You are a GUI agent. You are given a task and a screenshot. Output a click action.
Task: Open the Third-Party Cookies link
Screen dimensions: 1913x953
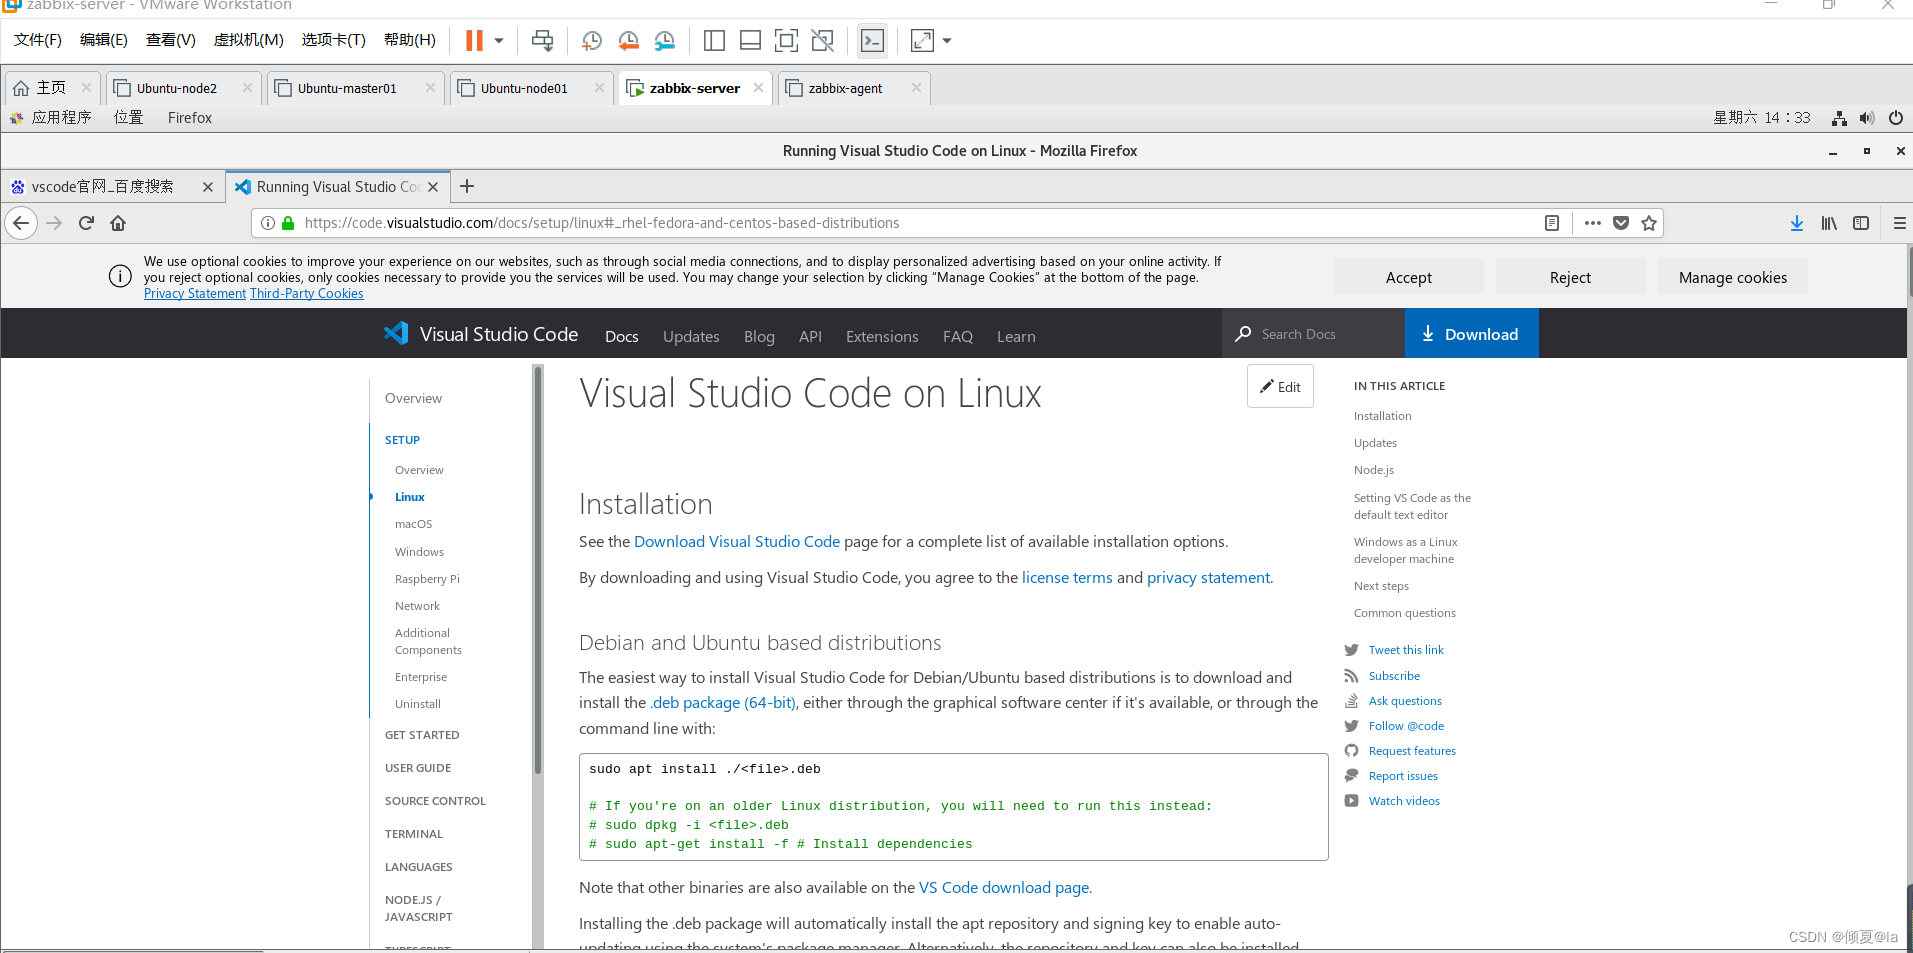coord(307,294)
